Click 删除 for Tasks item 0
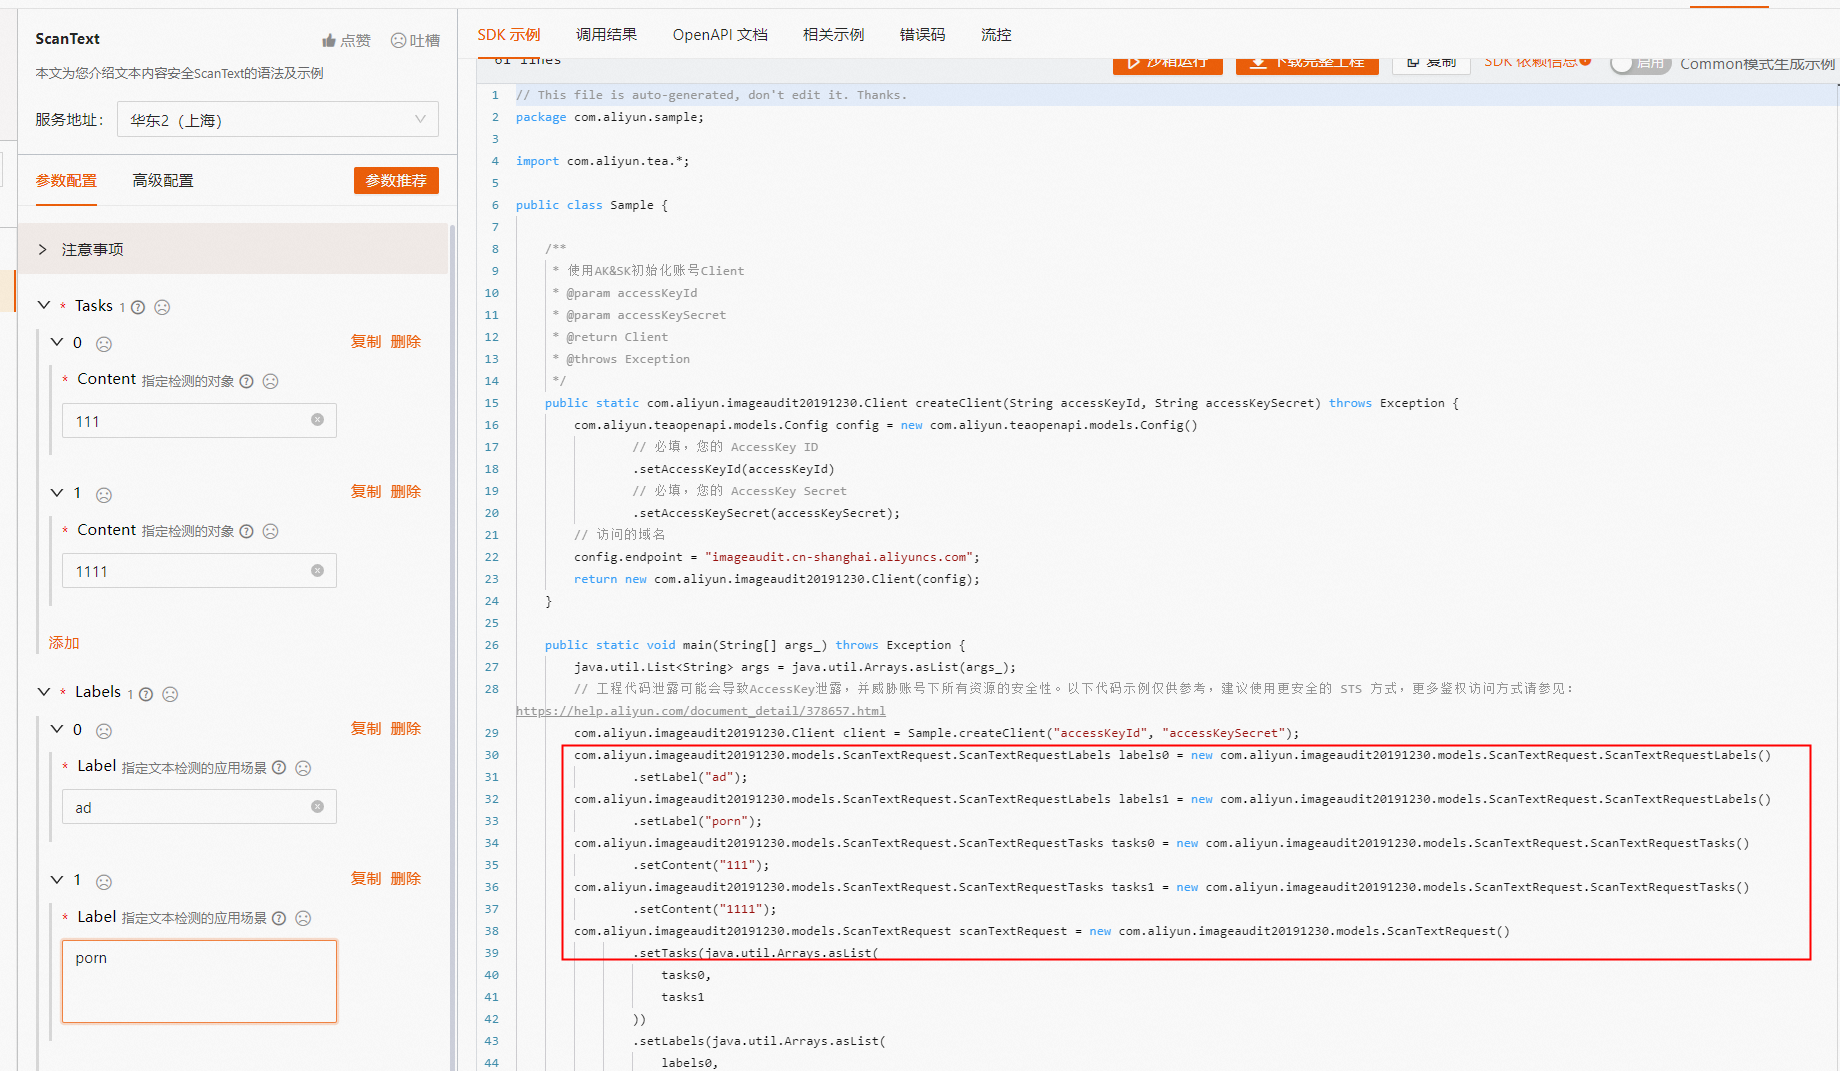This screenshot has width=1840, height=1071. (406, 342)
